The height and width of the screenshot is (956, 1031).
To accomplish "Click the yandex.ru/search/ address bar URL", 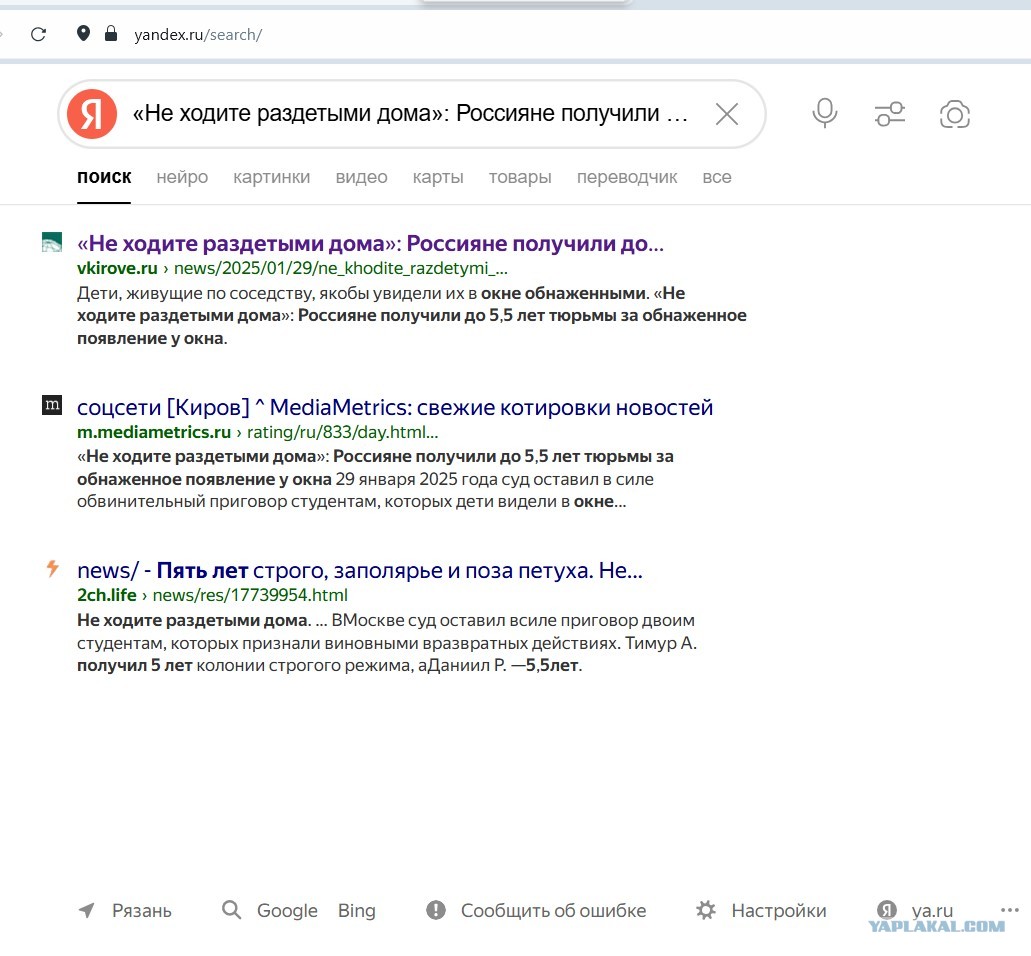I will (x=198, y=34).
